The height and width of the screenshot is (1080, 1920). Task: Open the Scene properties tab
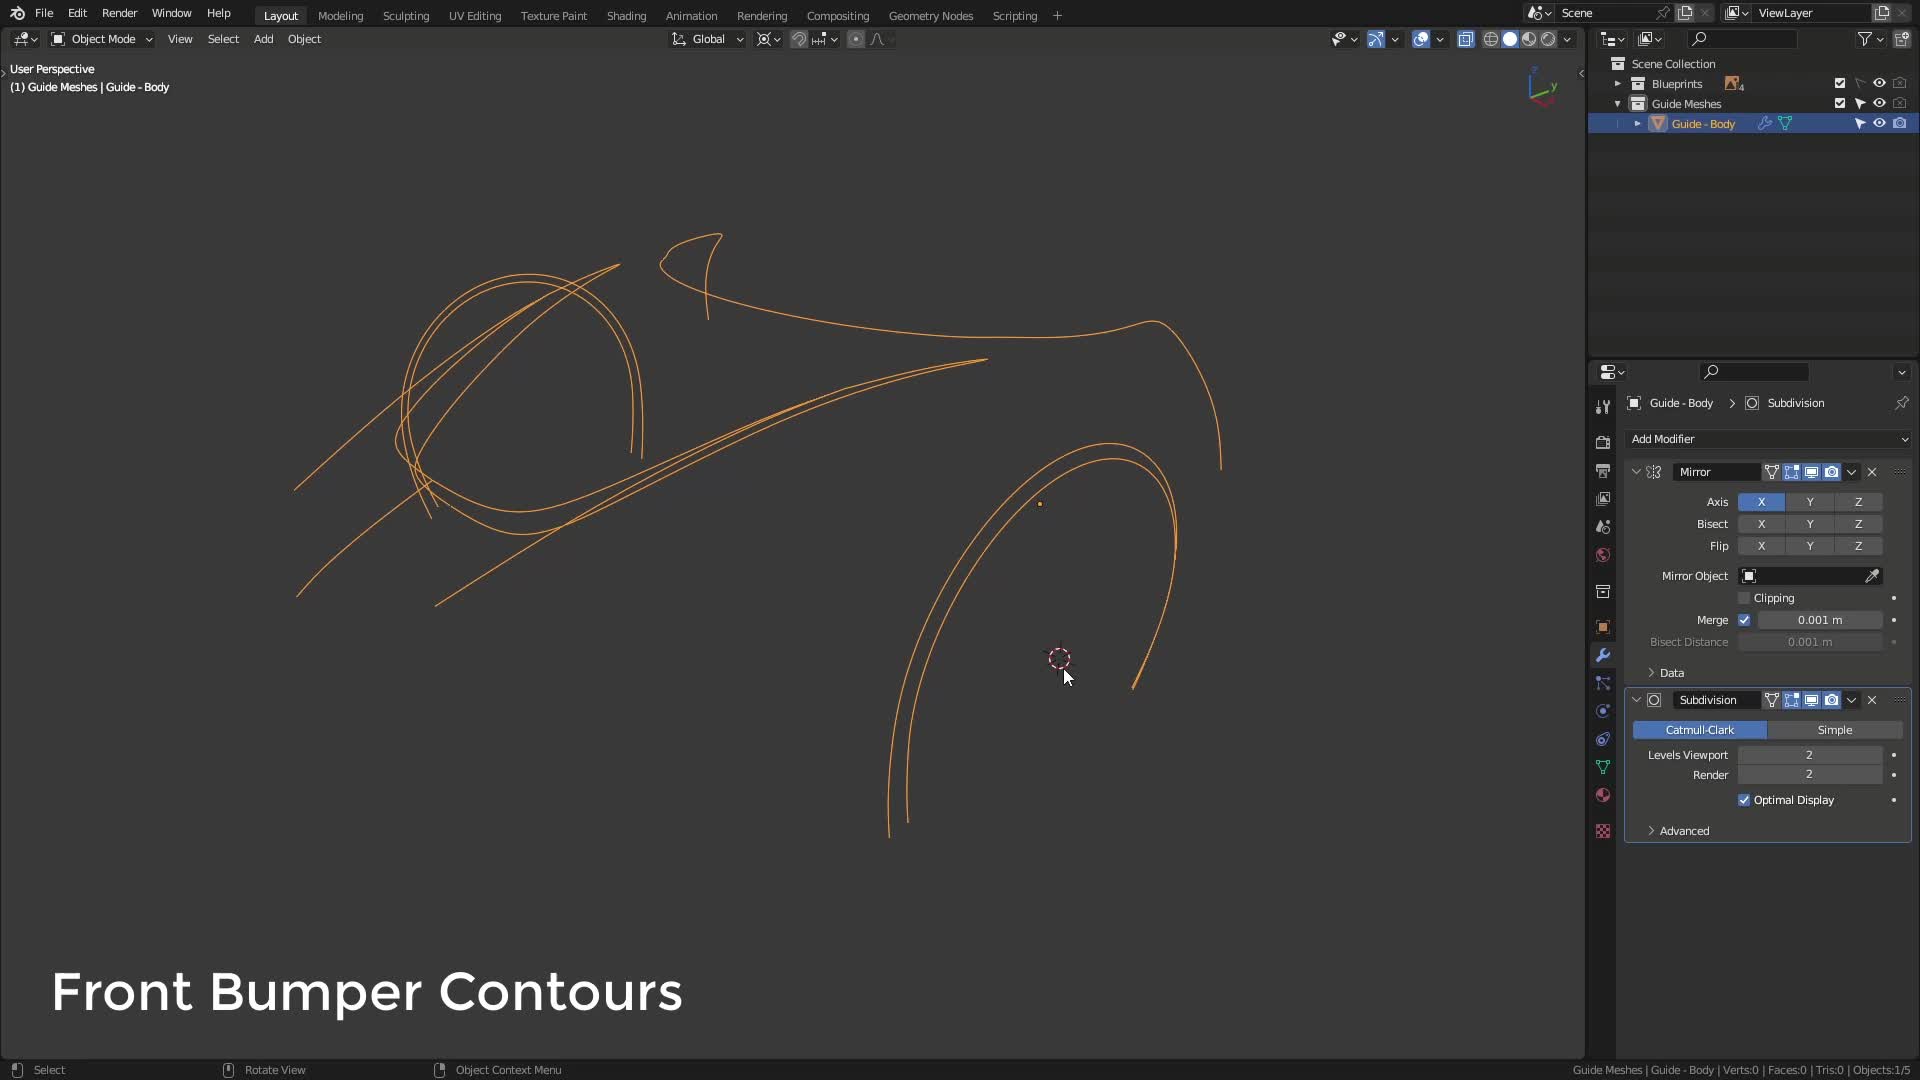tap(1603, 527)
